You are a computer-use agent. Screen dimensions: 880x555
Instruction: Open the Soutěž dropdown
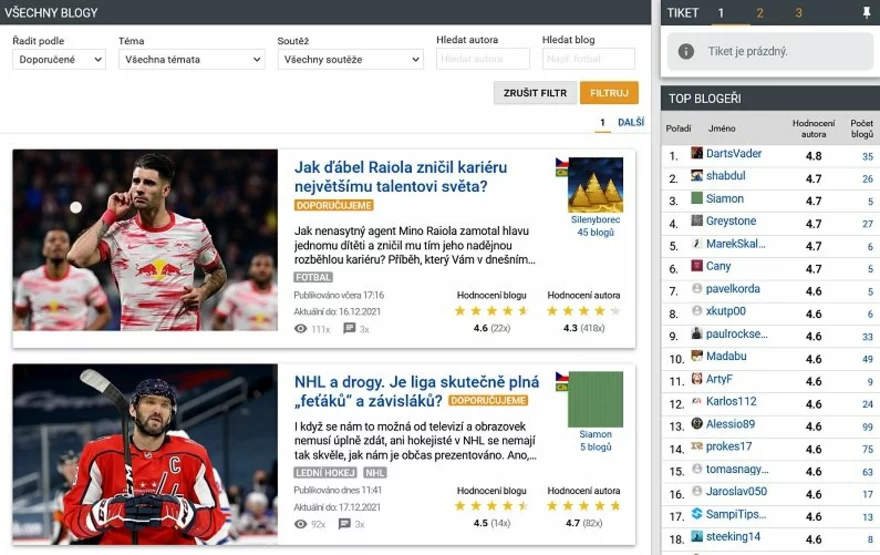pyautogui.click(x=350, y=59)
